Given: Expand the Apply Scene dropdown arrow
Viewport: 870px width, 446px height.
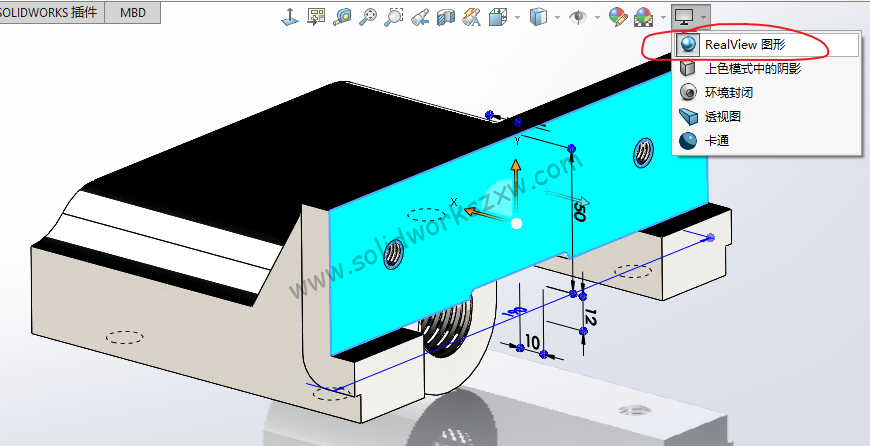Looking at the screenshot, I should coord(664,18).
